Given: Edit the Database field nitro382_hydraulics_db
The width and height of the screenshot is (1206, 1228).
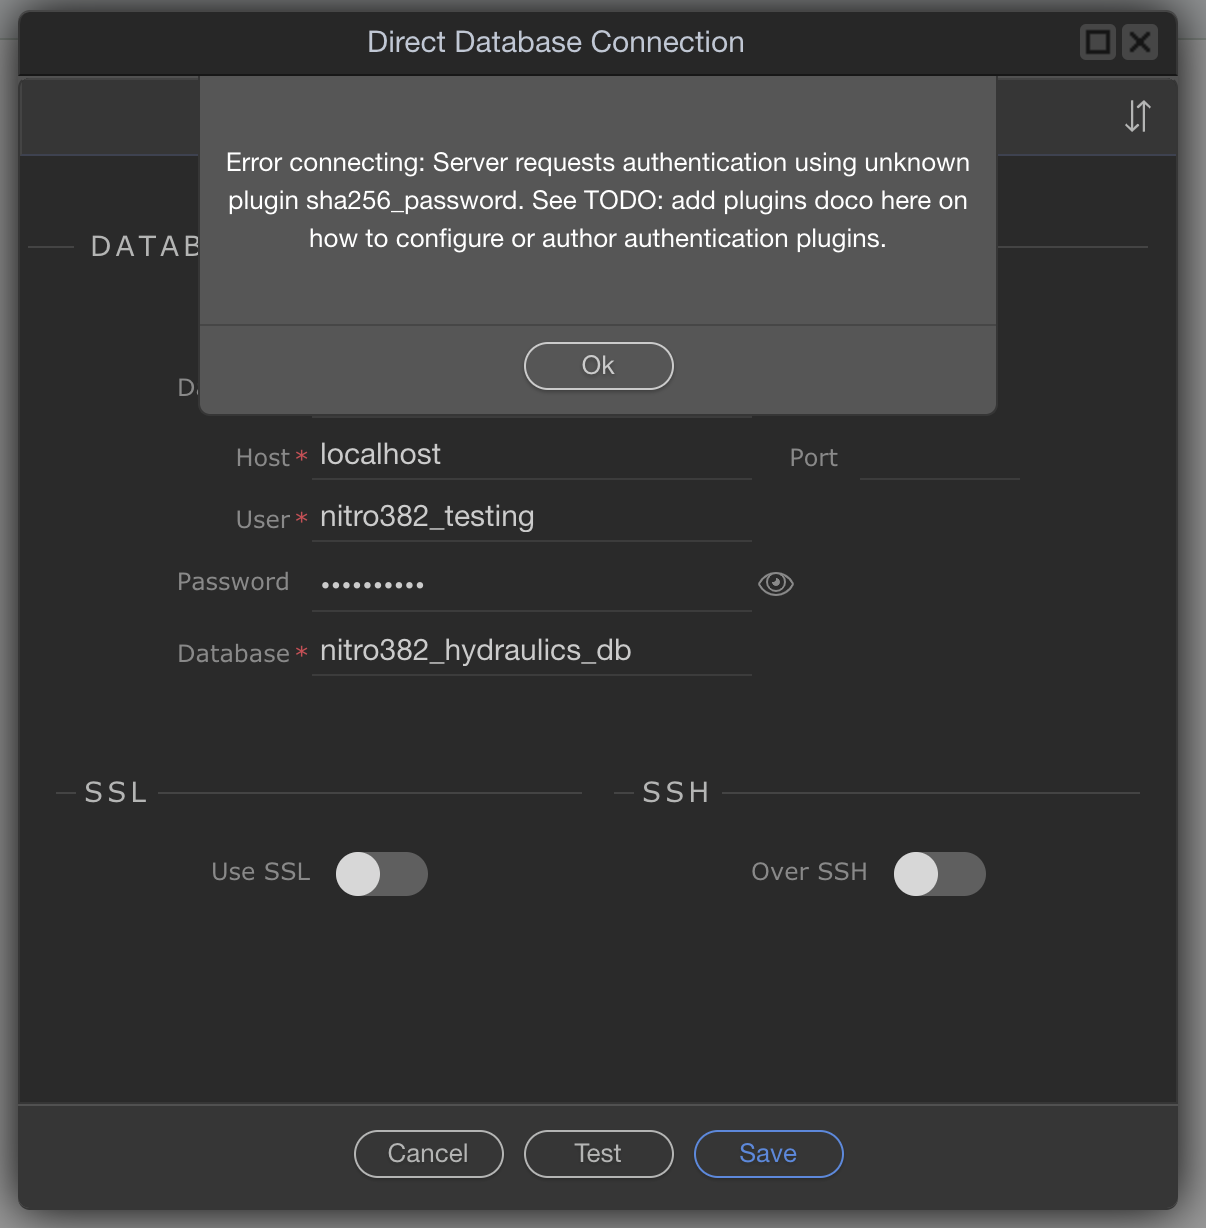Looking at the screenshot, I should [530, 651].
